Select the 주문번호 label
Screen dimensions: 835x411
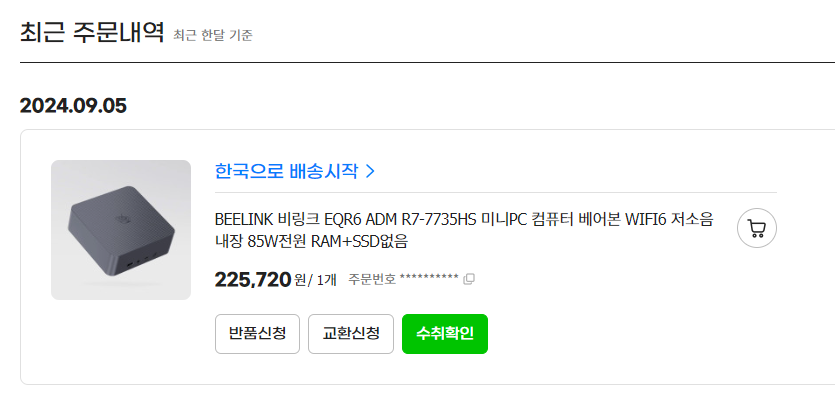(x=372, y=280)
